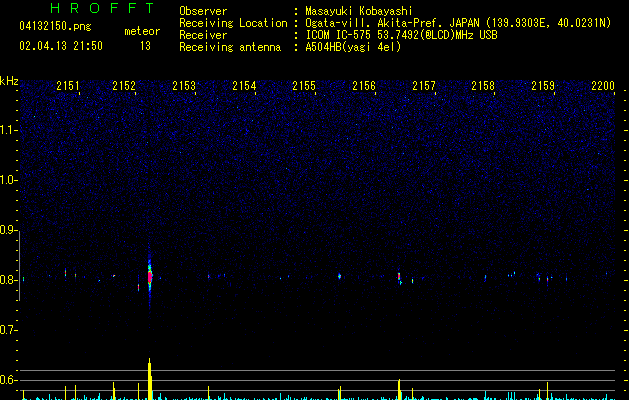
Task: Click the 0.9 kHz axis label
Action: (x=8, y=230)
